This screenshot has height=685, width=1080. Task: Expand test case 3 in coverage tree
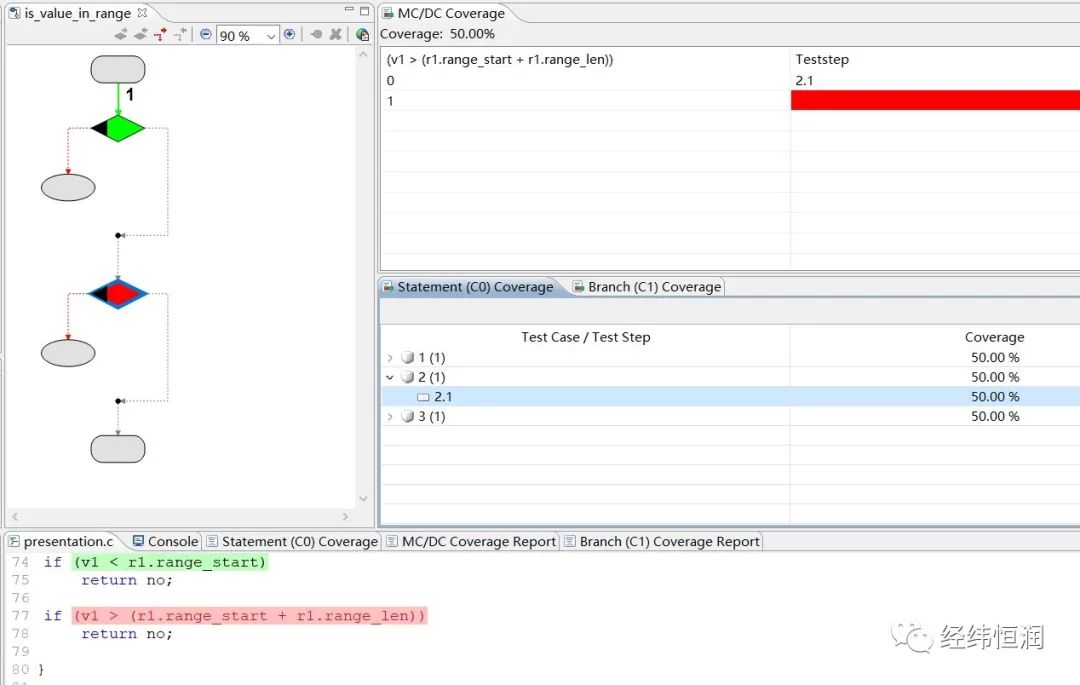390,416
